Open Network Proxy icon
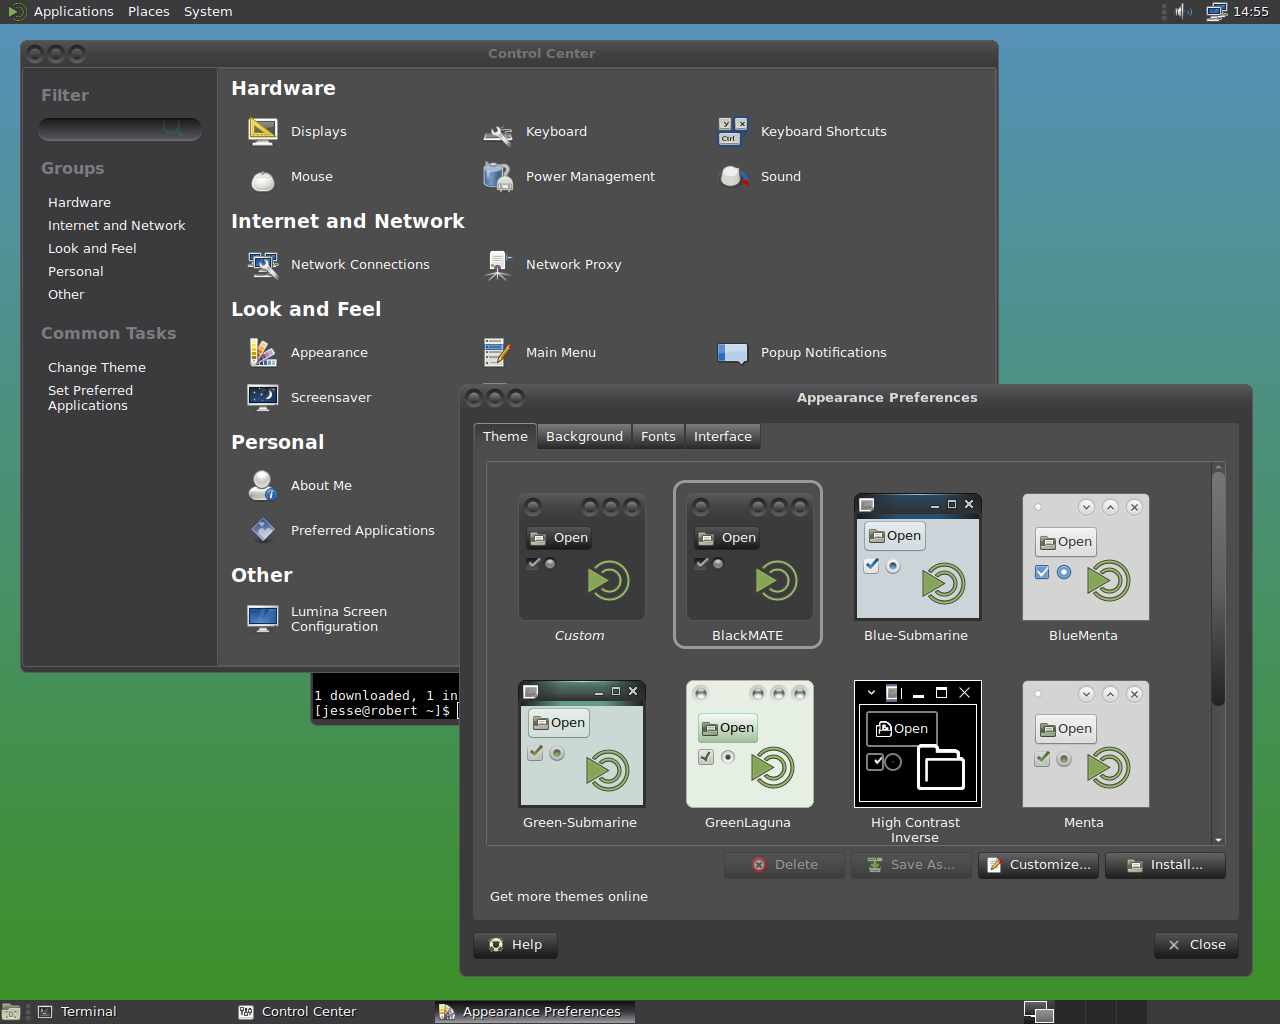1280x1024 pixels. (x=498, y=264)
